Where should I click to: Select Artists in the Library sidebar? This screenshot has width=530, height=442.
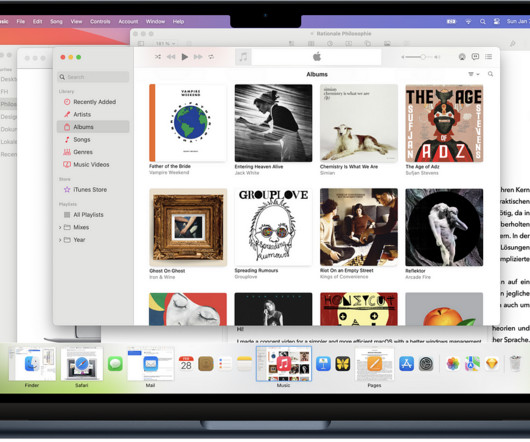tap(93, 114)
